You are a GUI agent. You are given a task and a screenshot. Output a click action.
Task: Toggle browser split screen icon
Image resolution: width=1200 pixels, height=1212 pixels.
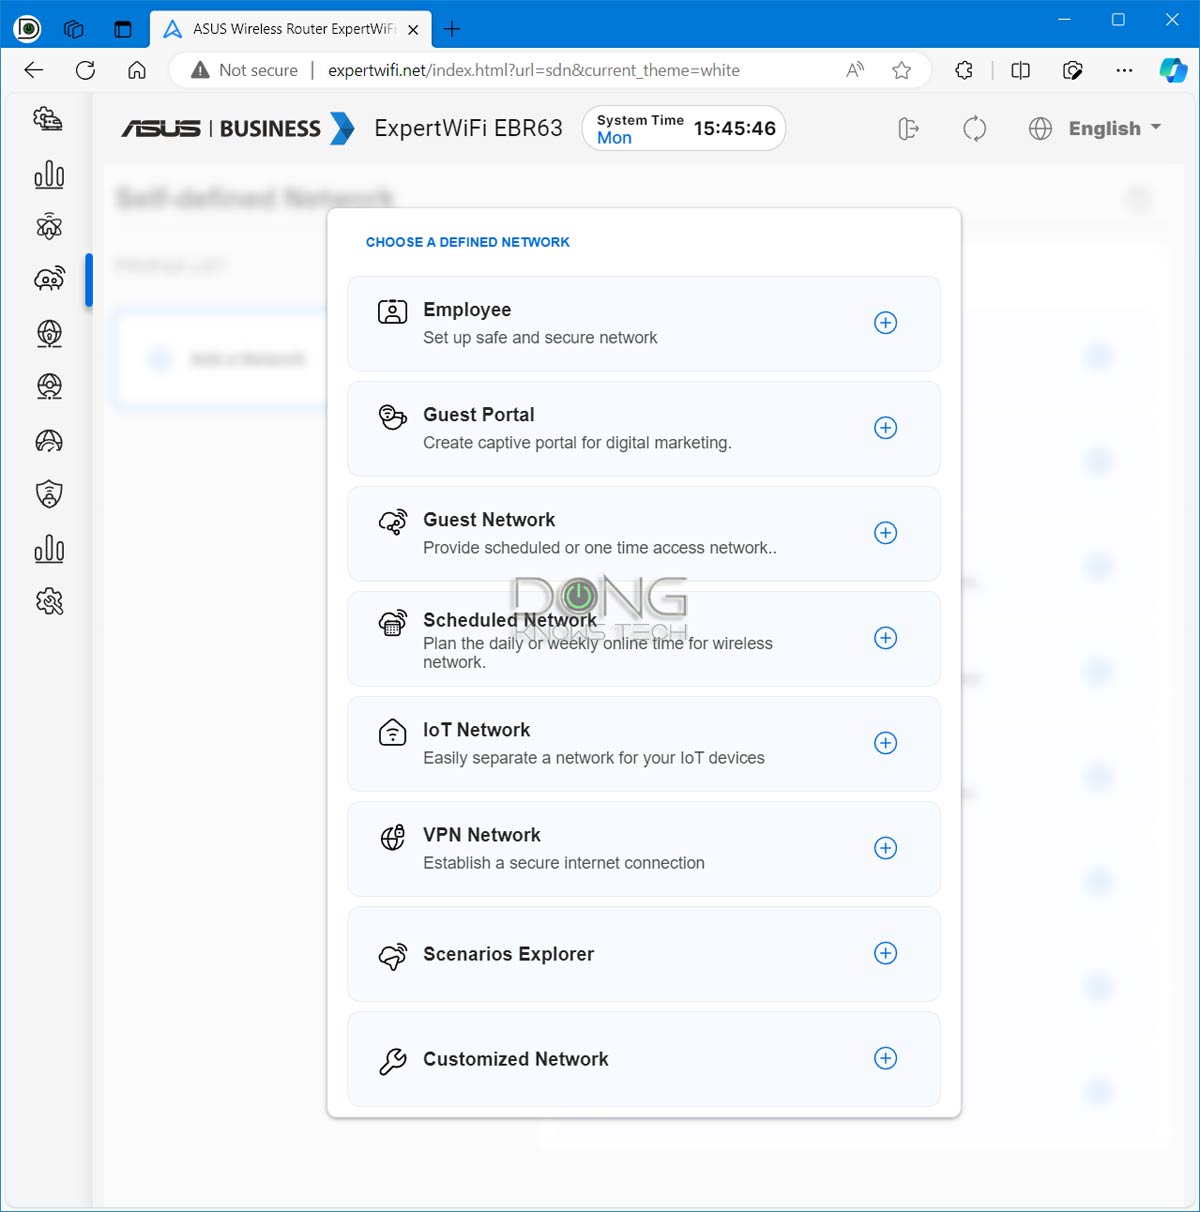[1020, 70]
